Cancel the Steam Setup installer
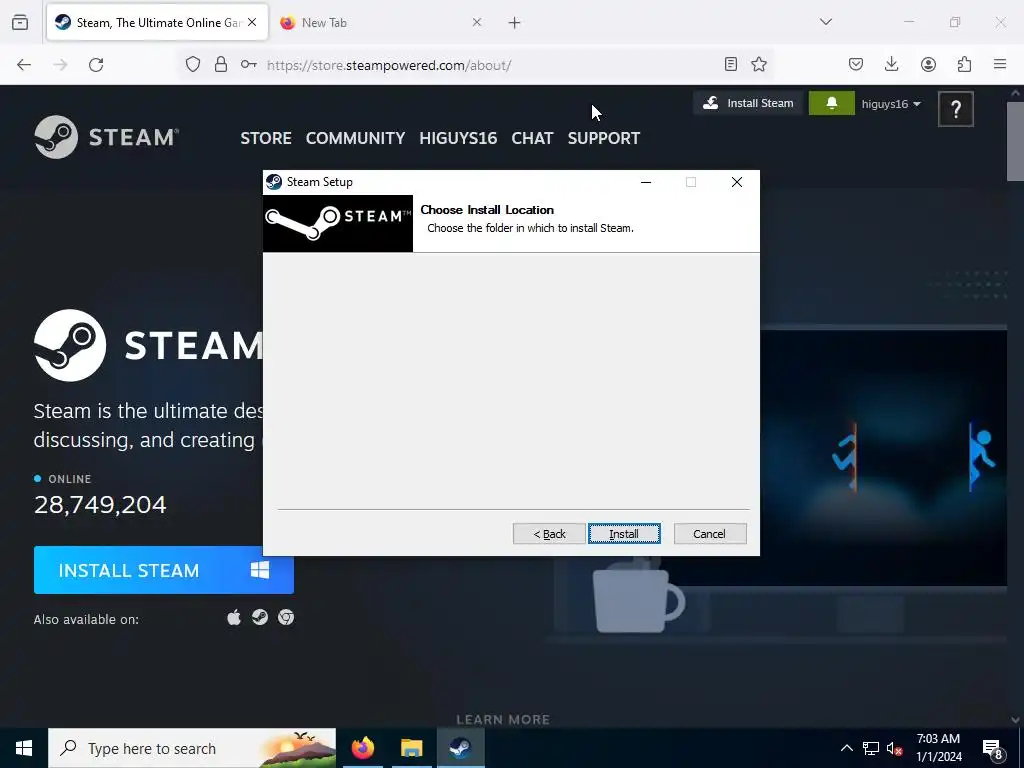This screenshot has height=768, width=1024. (x=710, y=534)
